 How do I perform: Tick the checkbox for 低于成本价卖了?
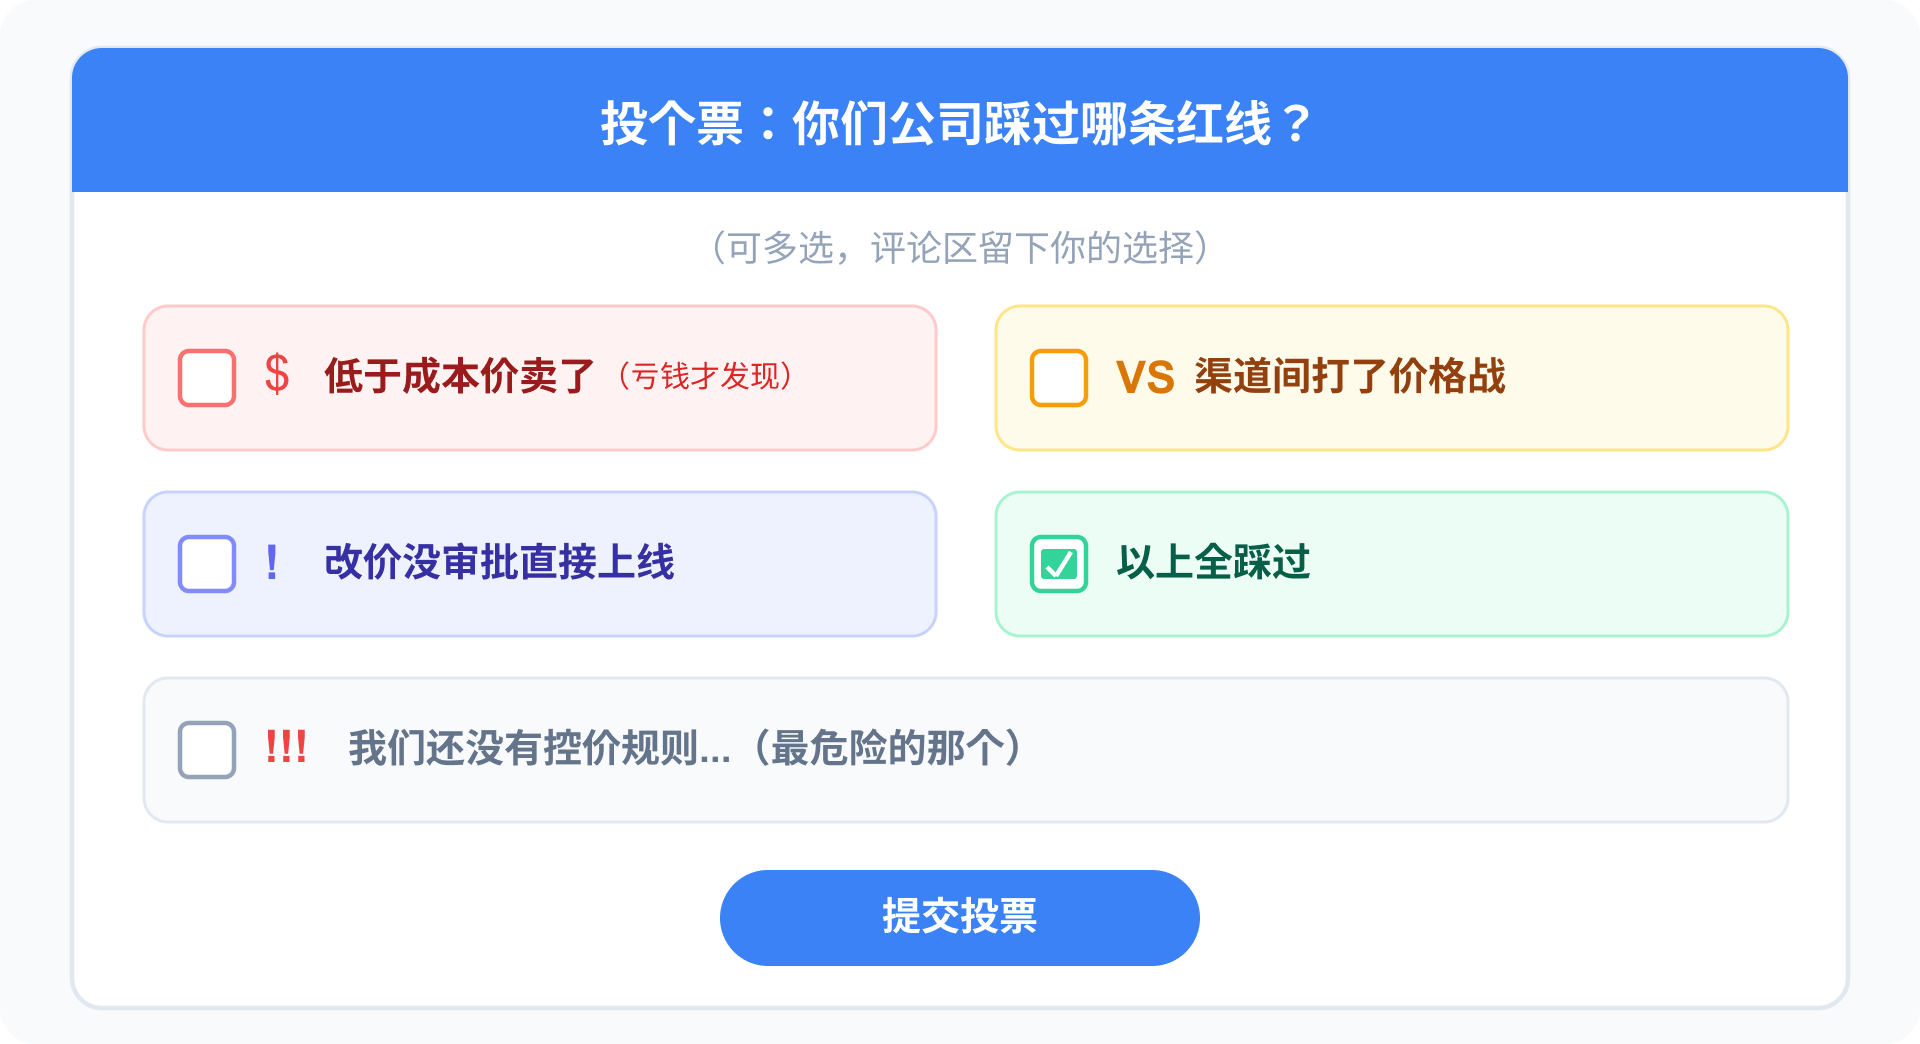point(207,378)
